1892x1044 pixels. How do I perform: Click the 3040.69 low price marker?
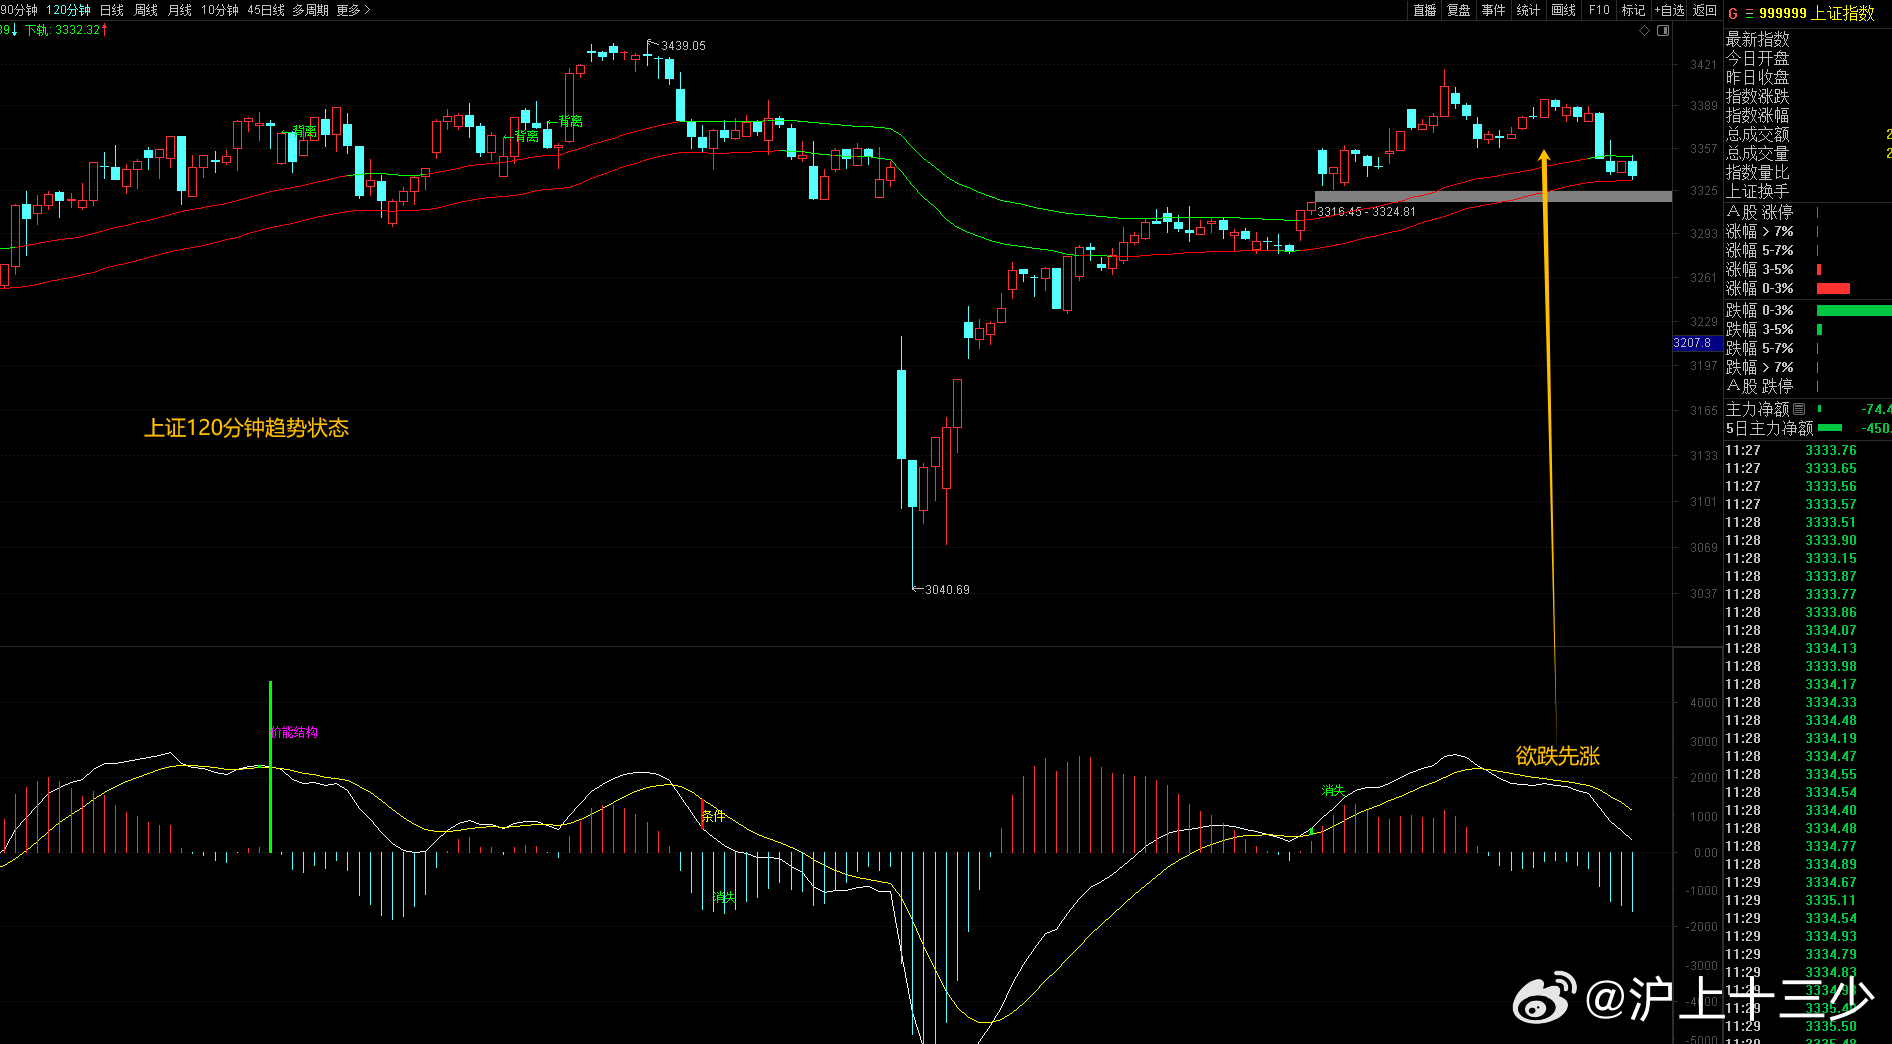[946, 590]
